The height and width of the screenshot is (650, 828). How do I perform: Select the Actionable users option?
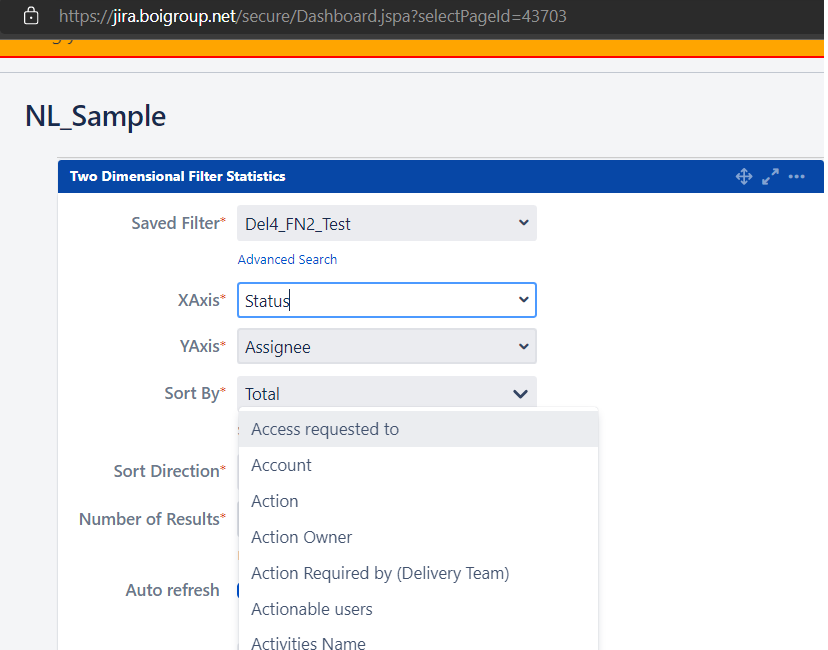418,609
